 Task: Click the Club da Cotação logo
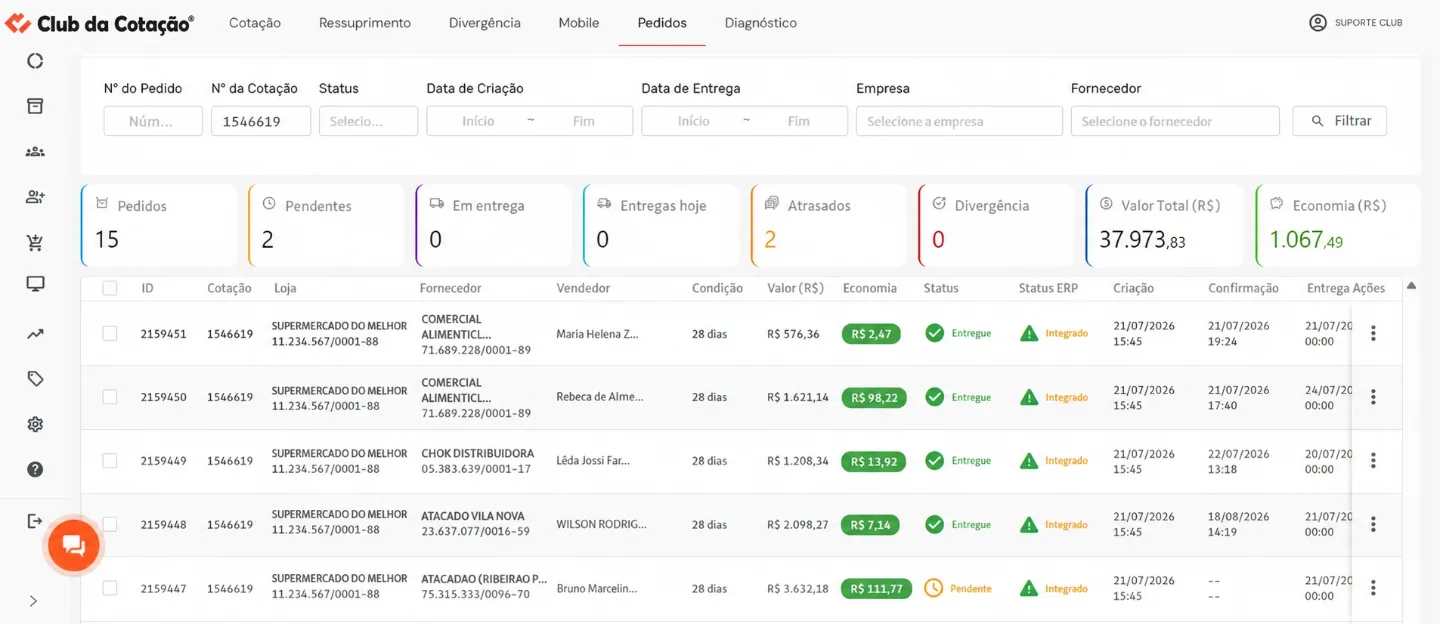(99, 23)
